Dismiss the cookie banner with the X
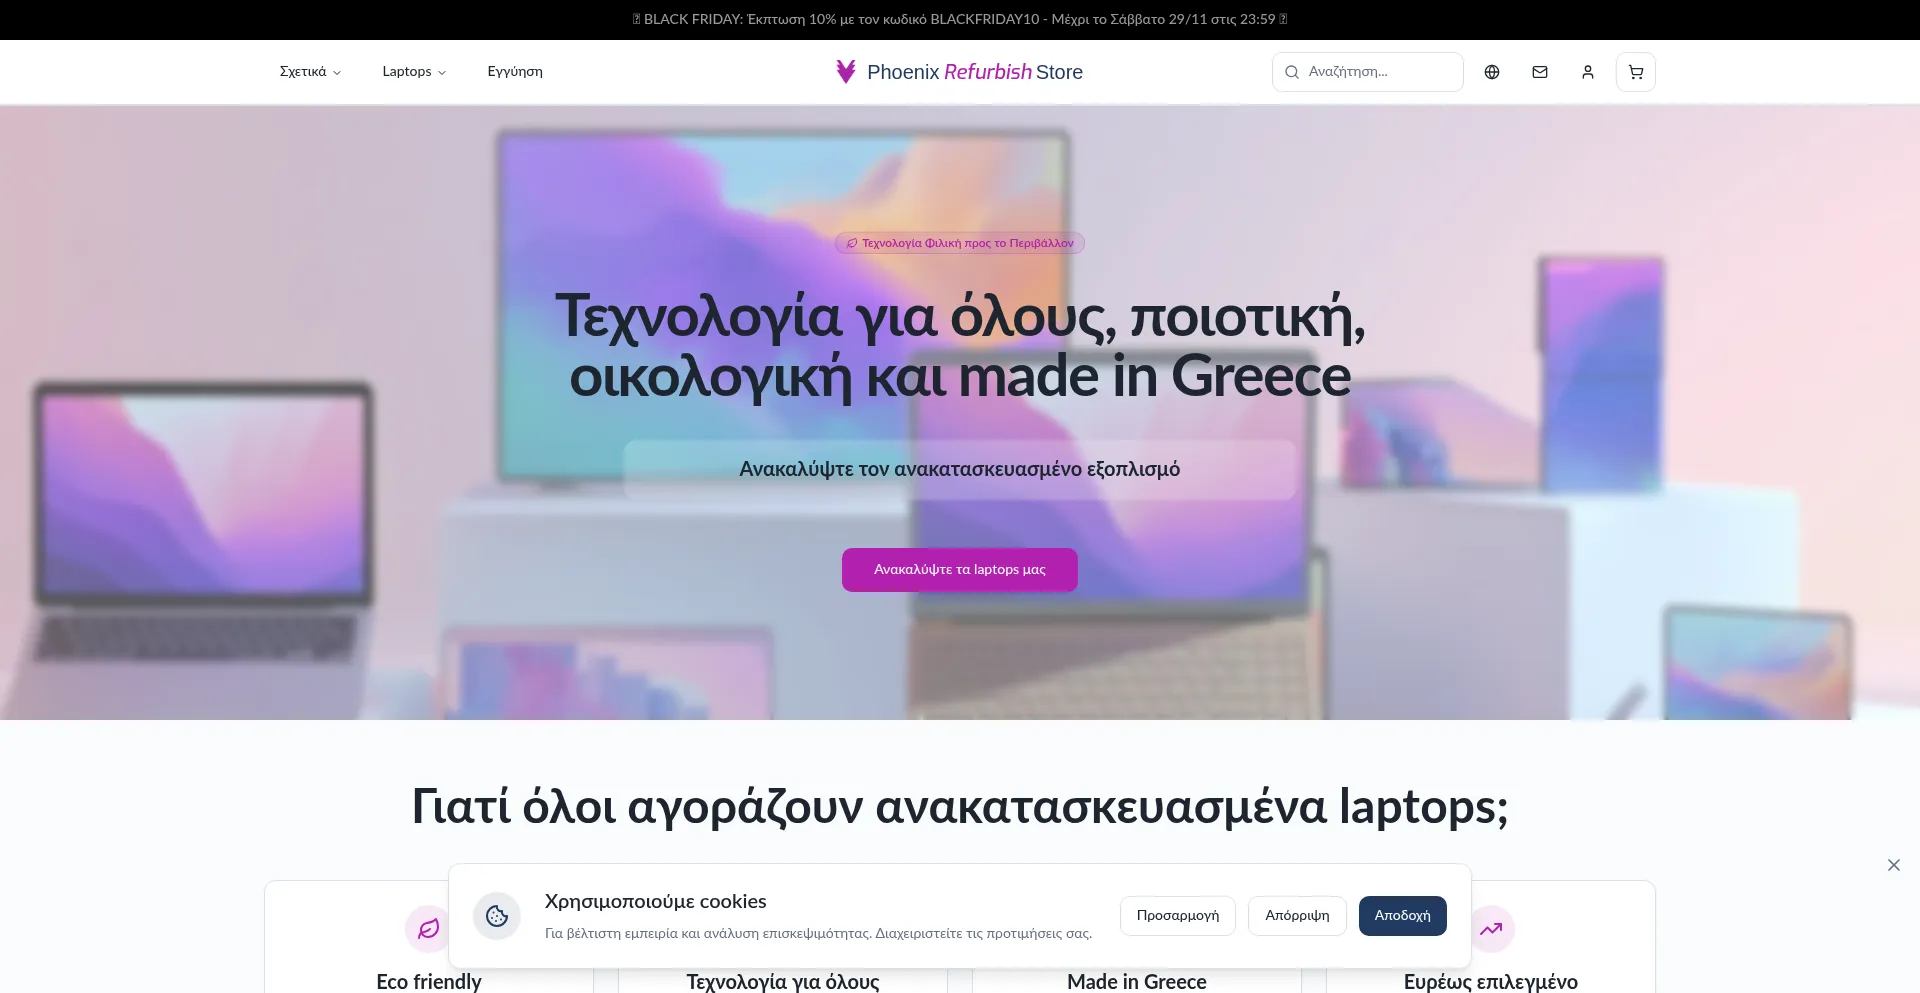 pos(1894,865)
